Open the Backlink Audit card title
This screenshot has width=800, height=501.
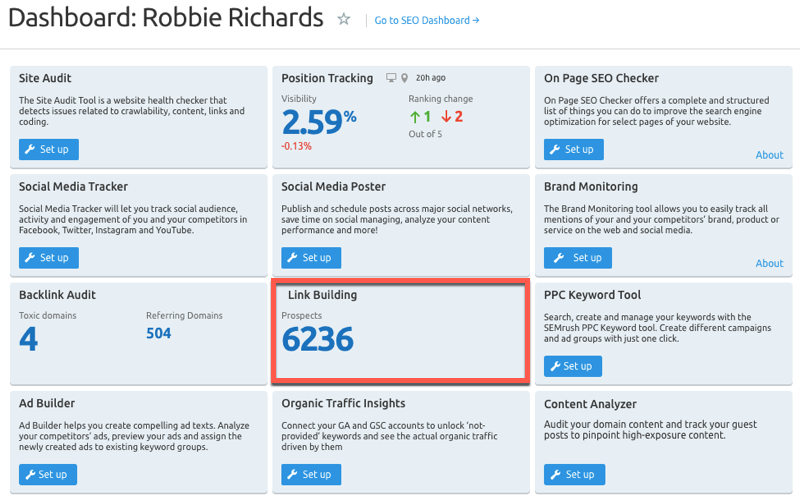tap(57, 295)
